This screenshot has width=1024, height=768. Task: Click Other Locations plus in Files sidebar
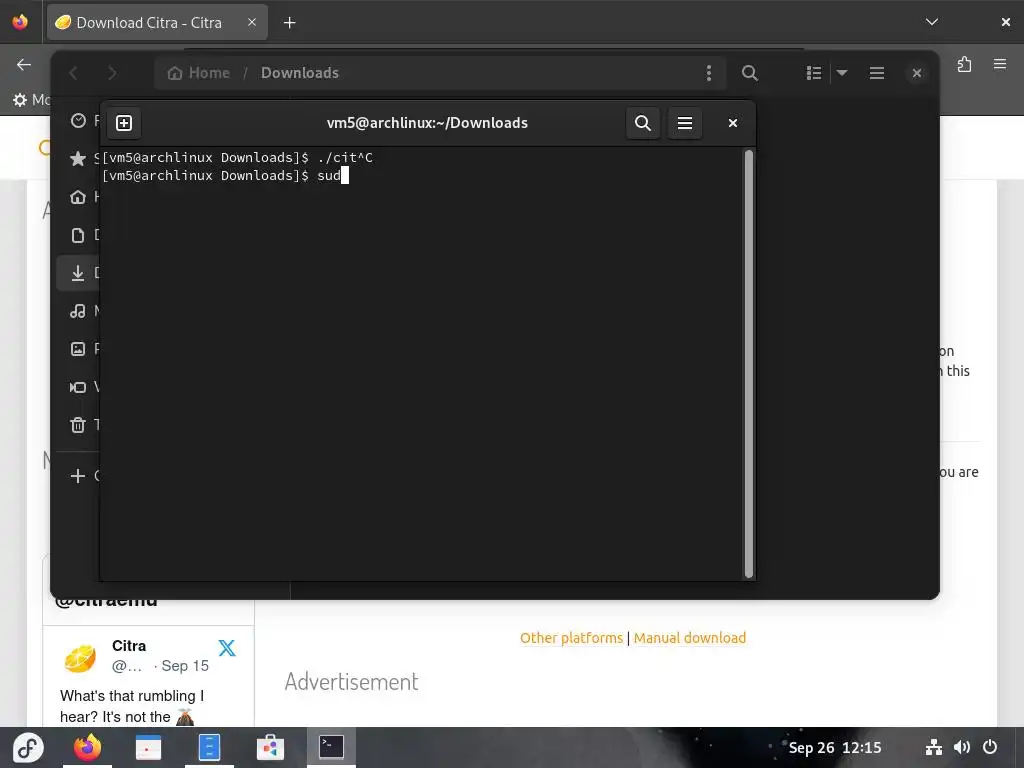78,475
